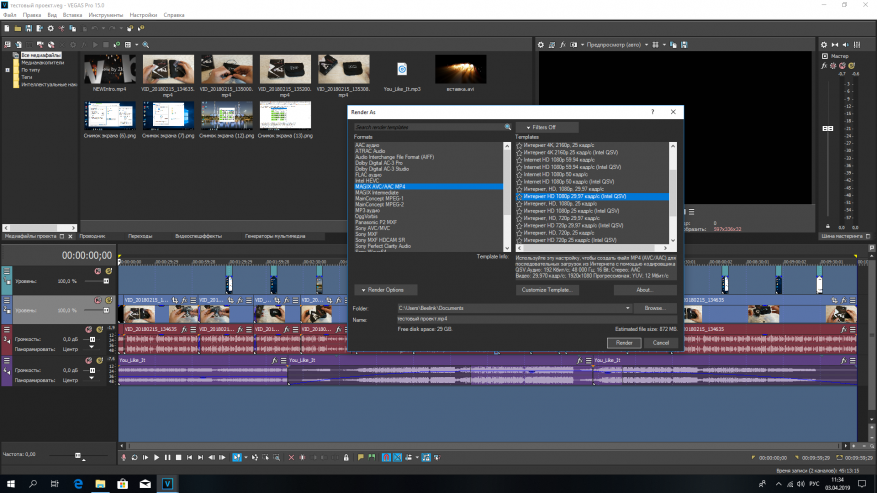
Task: Favorite the Интернет 4K 2160p 25 кадр/с template
Action: tap(519, 146)
